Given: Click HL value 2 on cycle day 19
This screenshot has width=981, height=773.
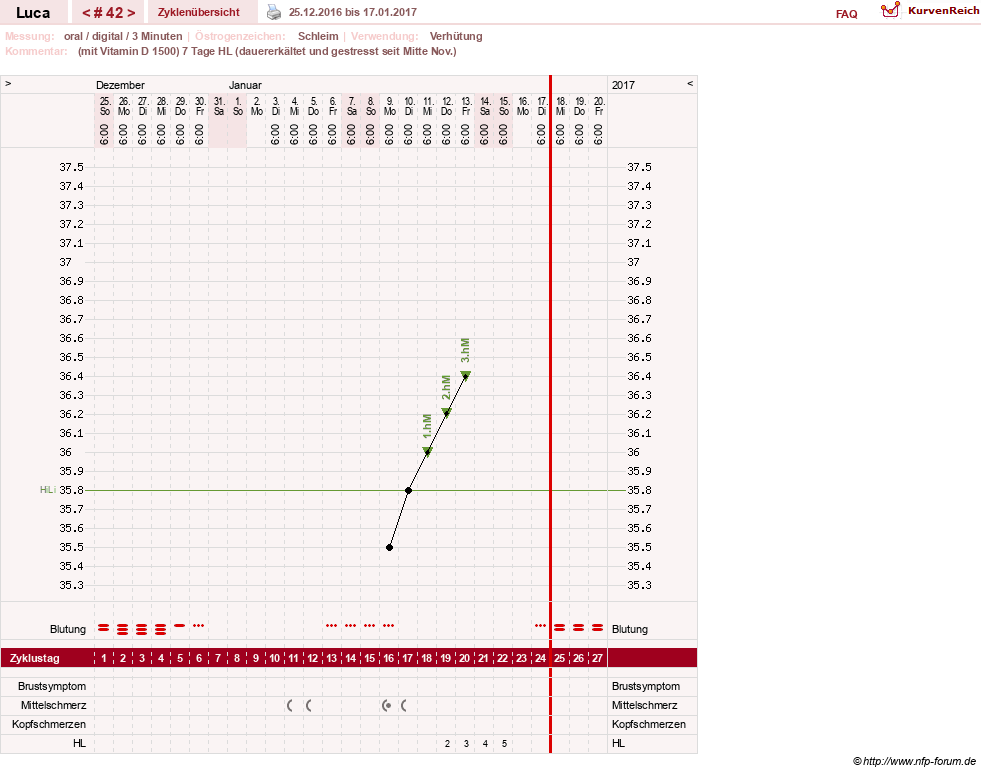Looking at the screenshot, I should [447, 744].
